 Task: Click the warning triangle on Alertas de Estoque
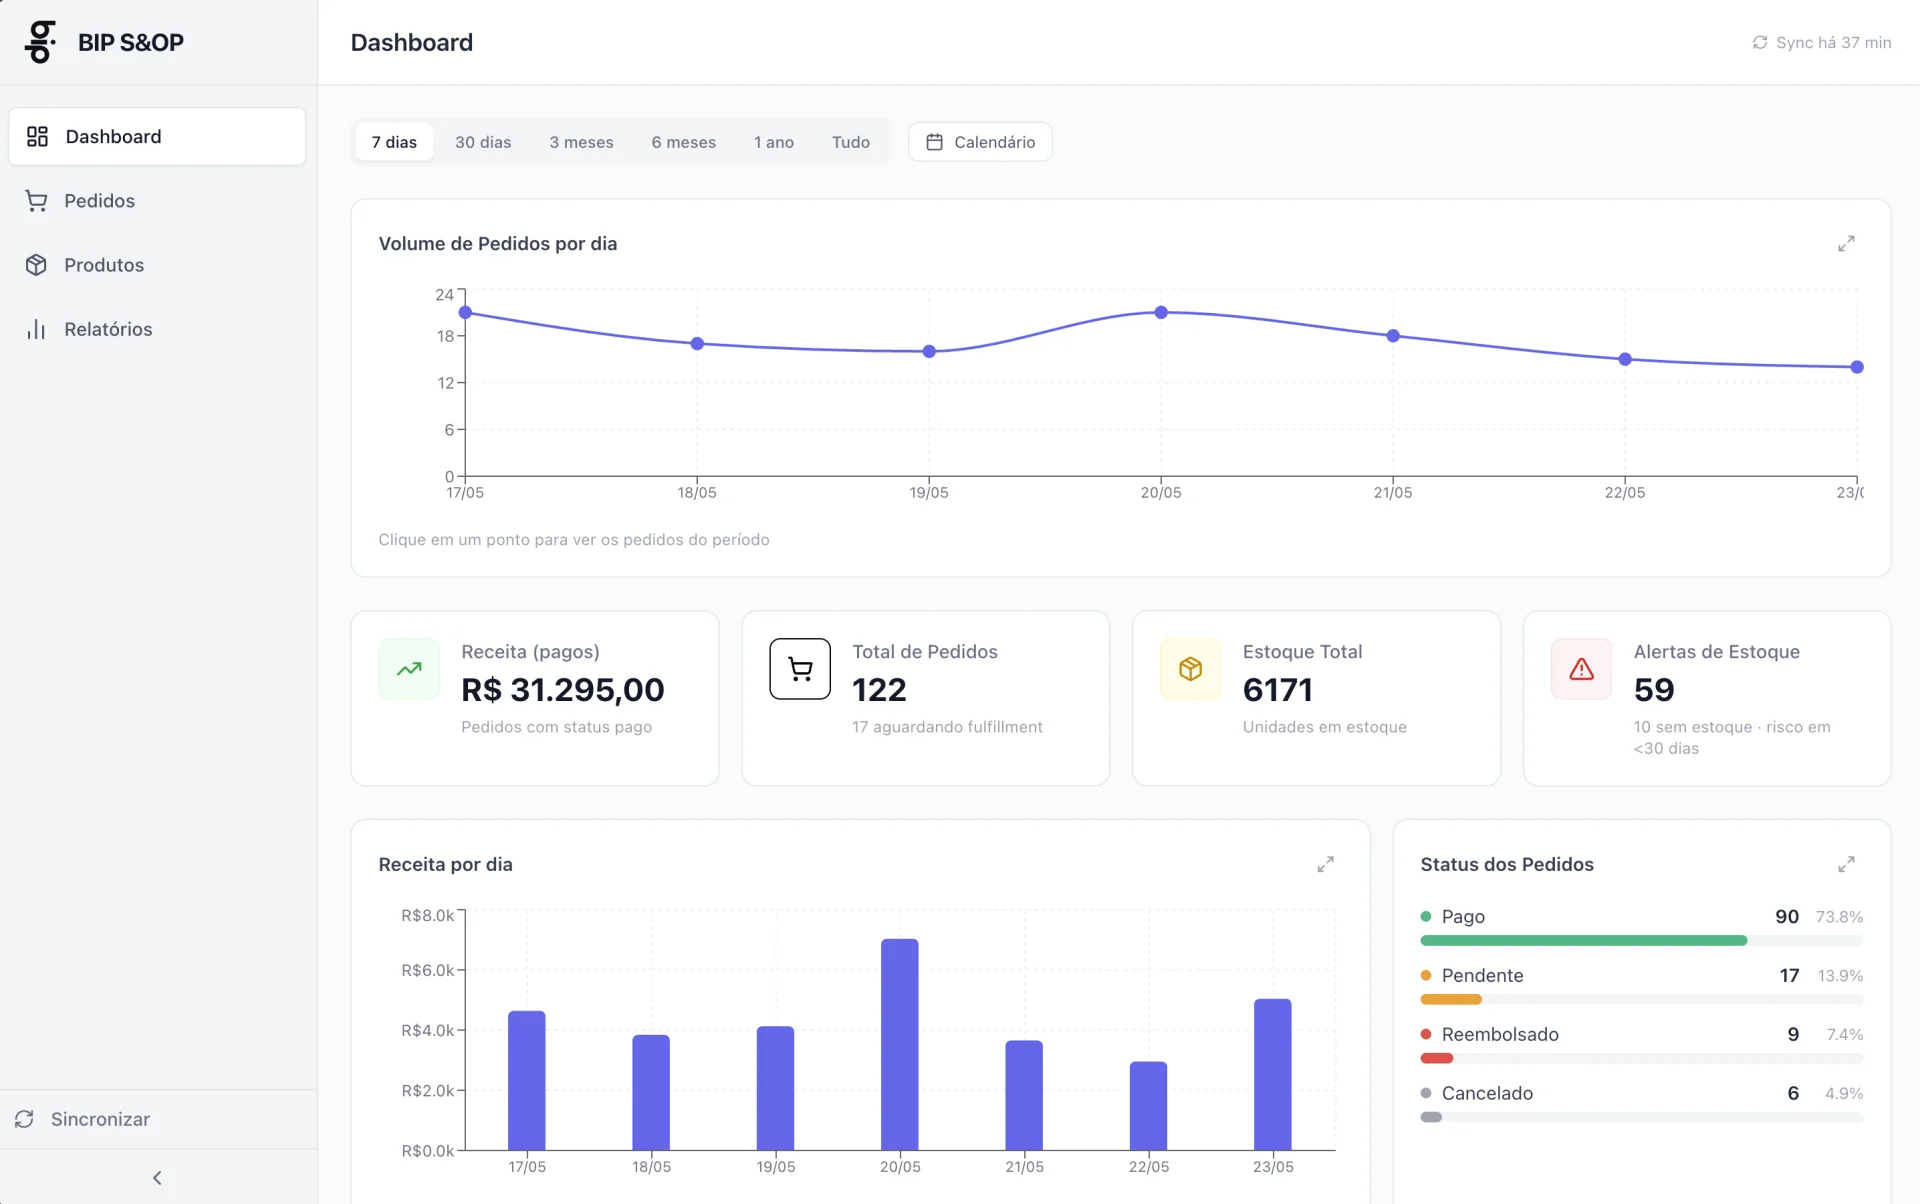point(1581,669)
